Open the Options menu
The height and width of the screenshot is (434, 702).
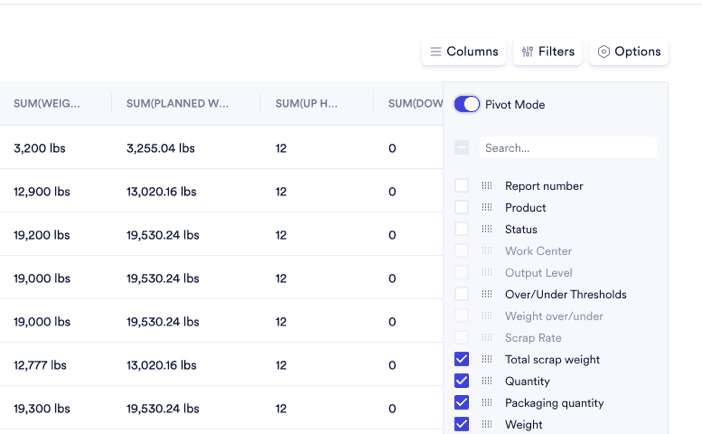click(x=629, y=52)
